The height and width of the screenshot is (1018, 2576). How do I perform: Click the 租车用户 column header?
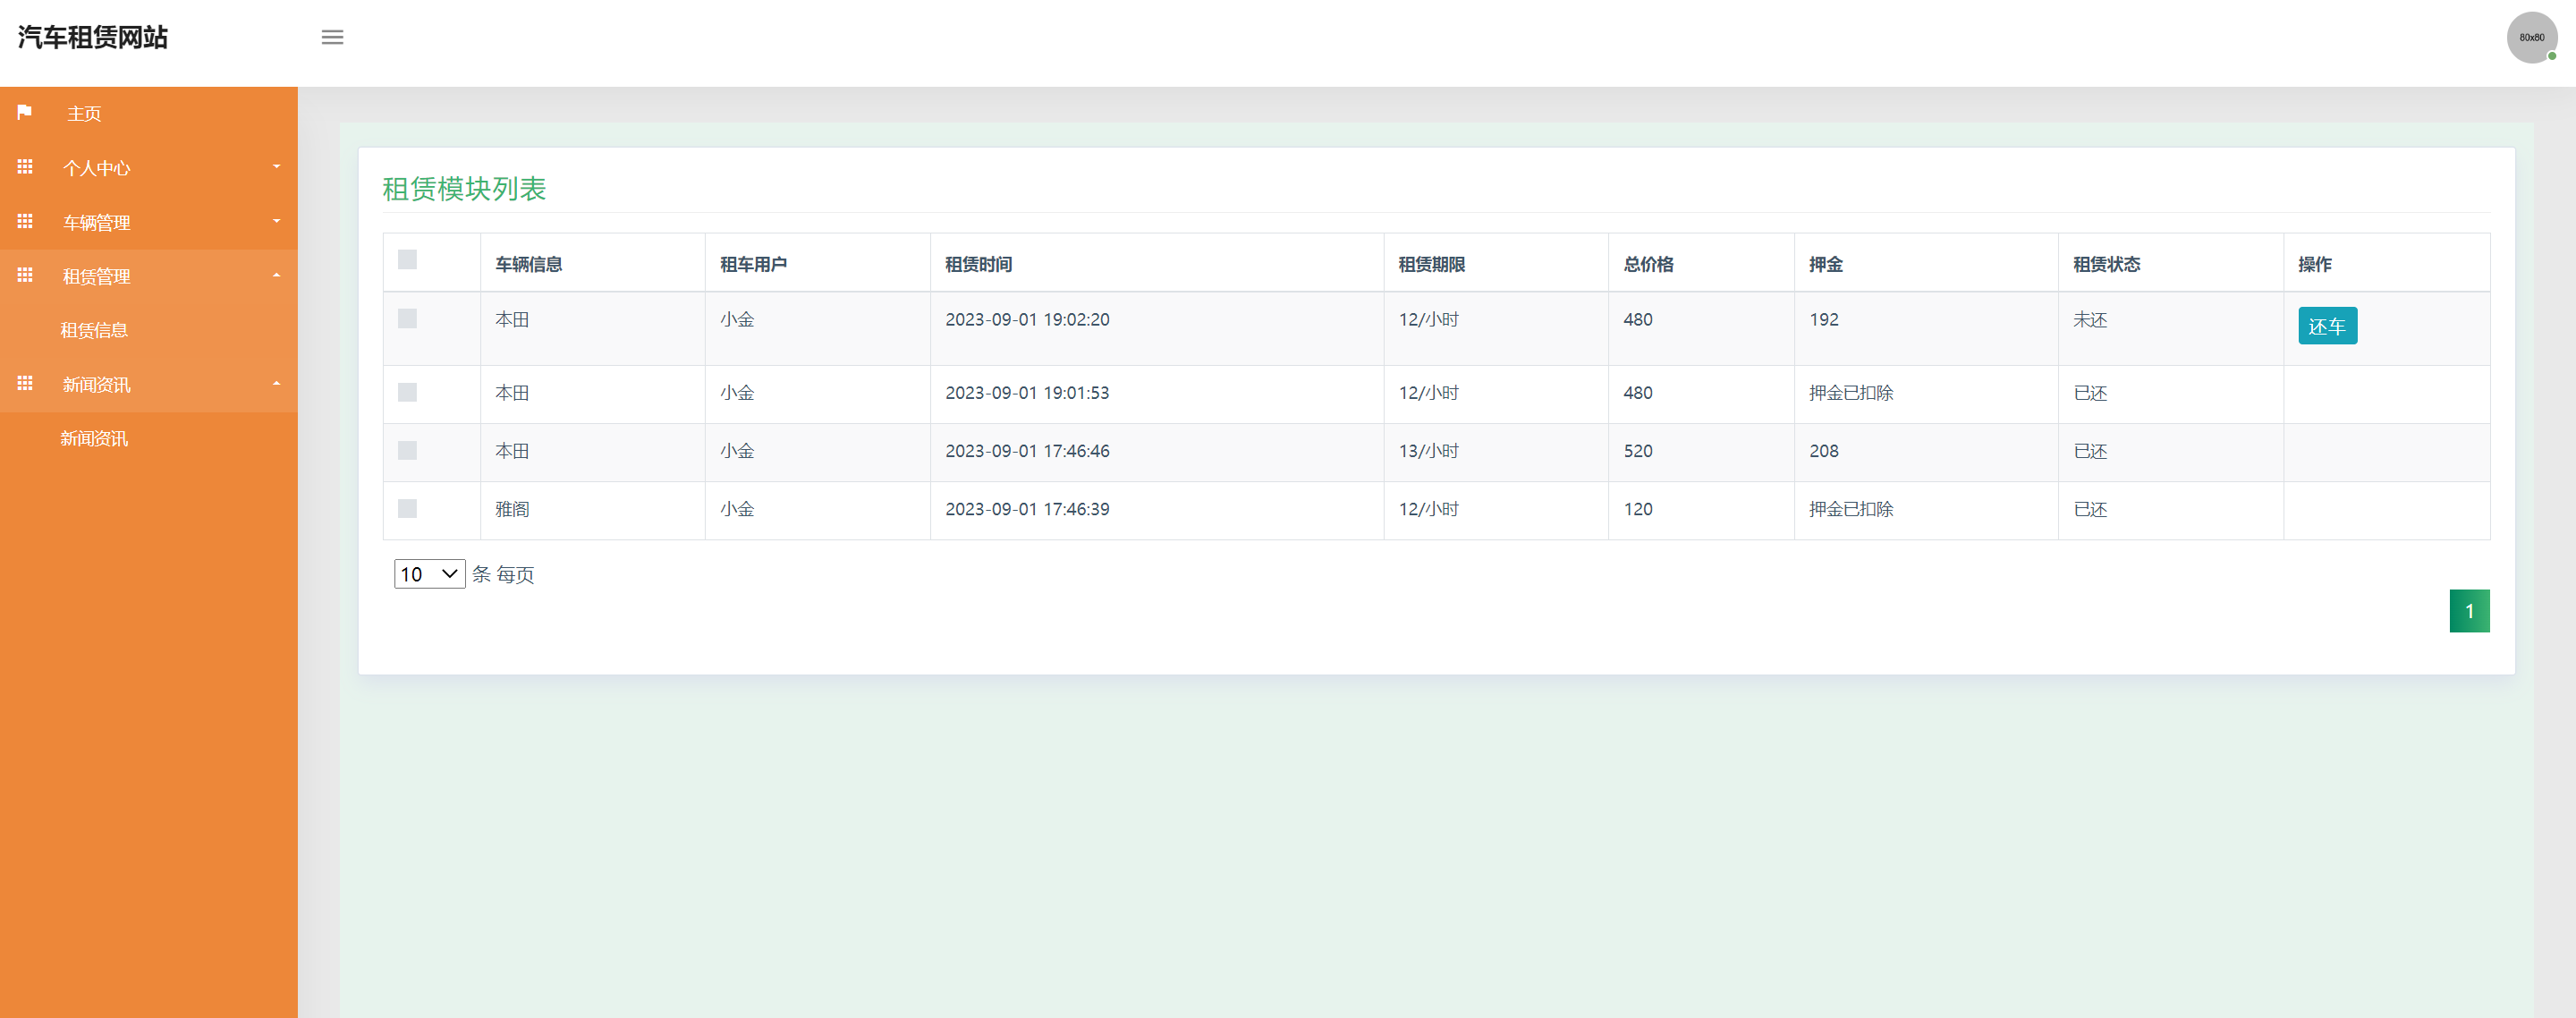pos(753,264)
